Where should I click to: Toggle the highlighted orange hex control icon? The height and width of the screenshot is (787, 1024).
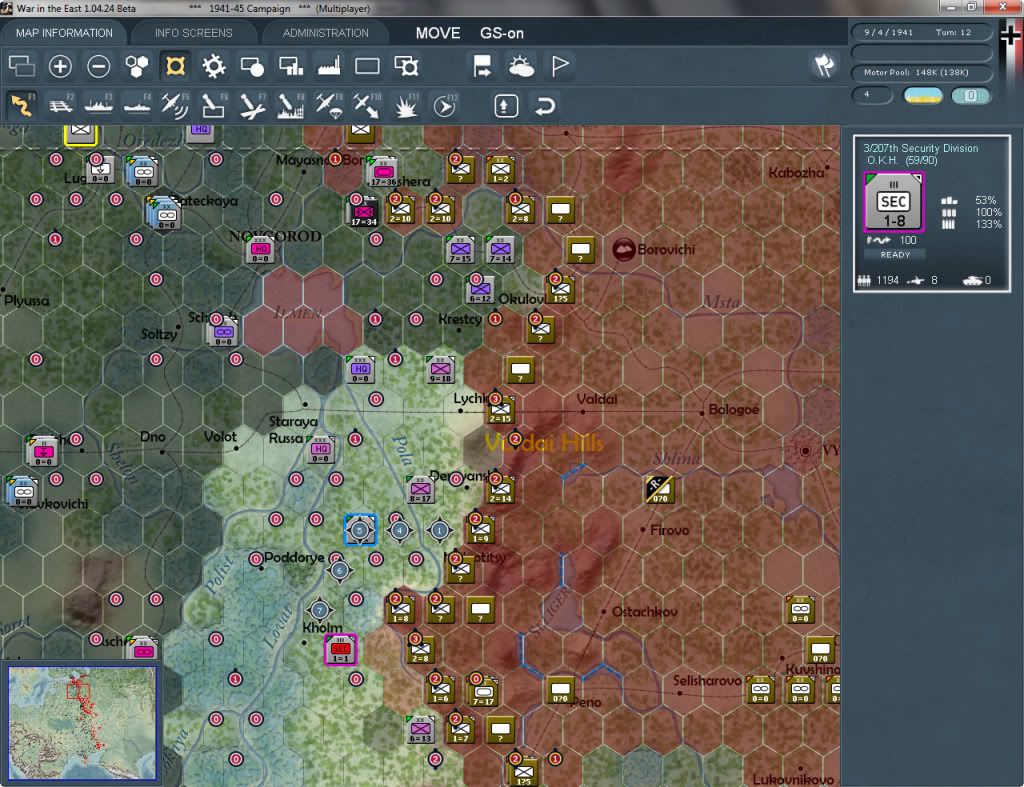pos(175,66)
